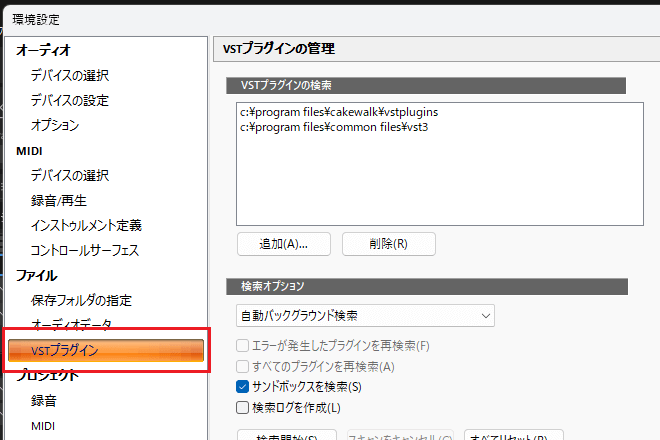Open インストゥルメント定義 settings
The image size is (660, 440).
(85, 225)
